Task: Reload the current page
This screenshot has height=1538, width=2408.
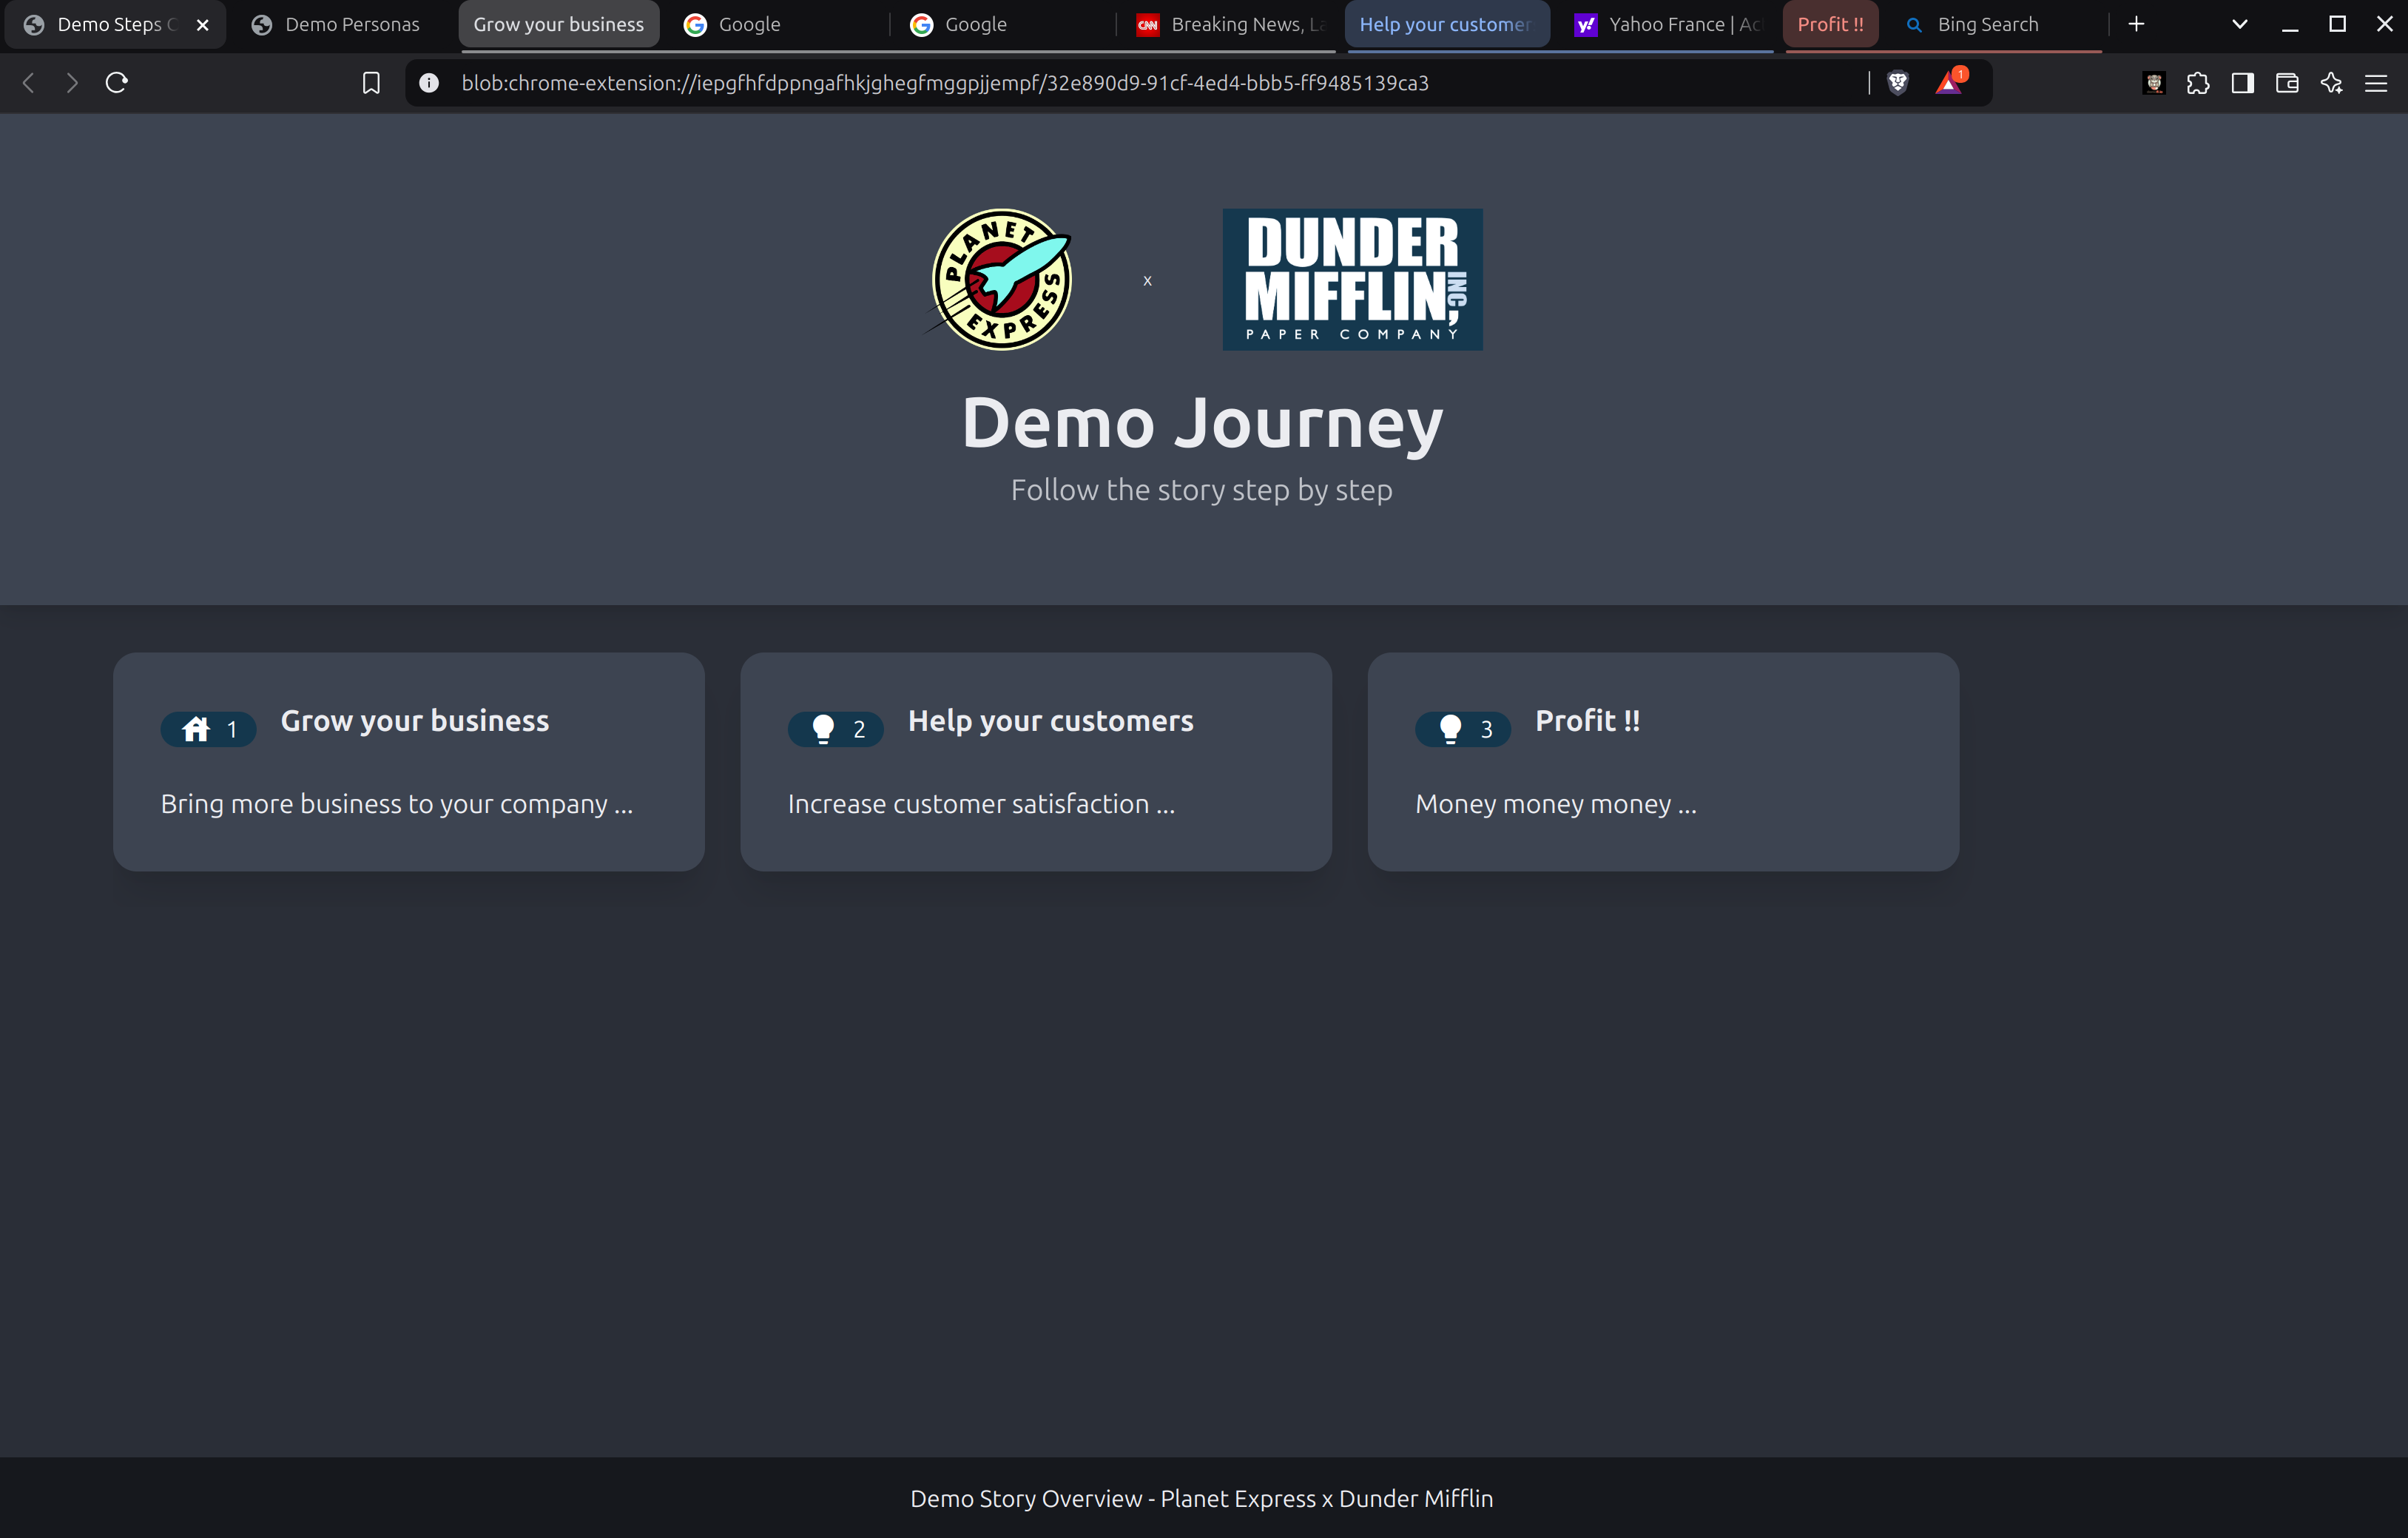Action: (x=117, y=83)
